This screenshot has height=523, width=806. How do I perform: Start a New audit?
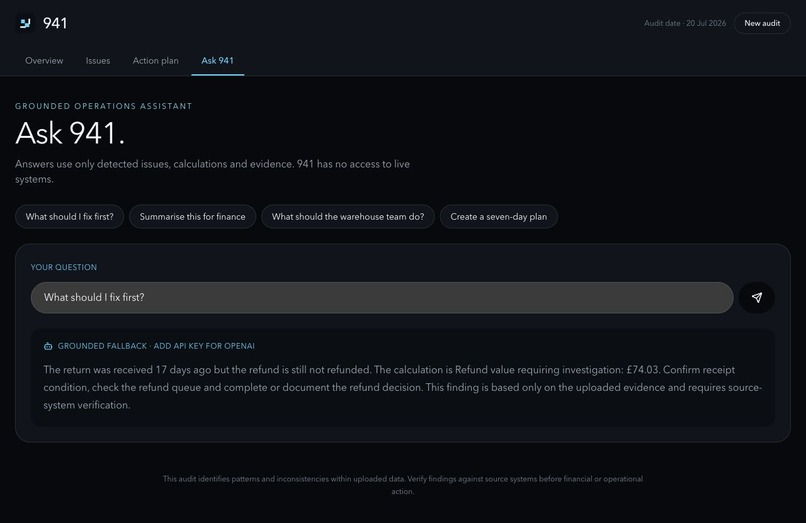(762, 23)
